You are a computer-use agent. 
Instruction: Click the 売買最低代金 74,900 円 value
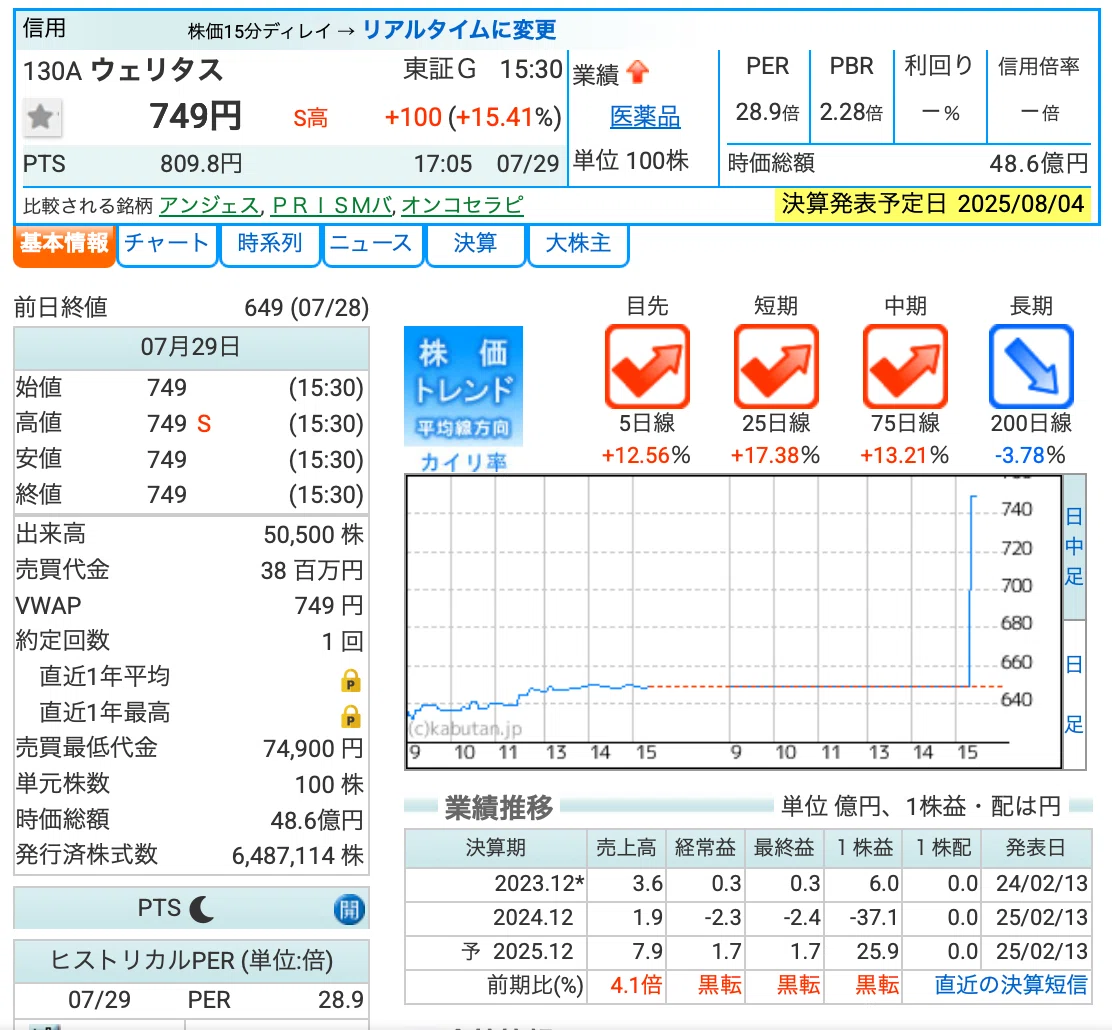[x=313, y=748]
